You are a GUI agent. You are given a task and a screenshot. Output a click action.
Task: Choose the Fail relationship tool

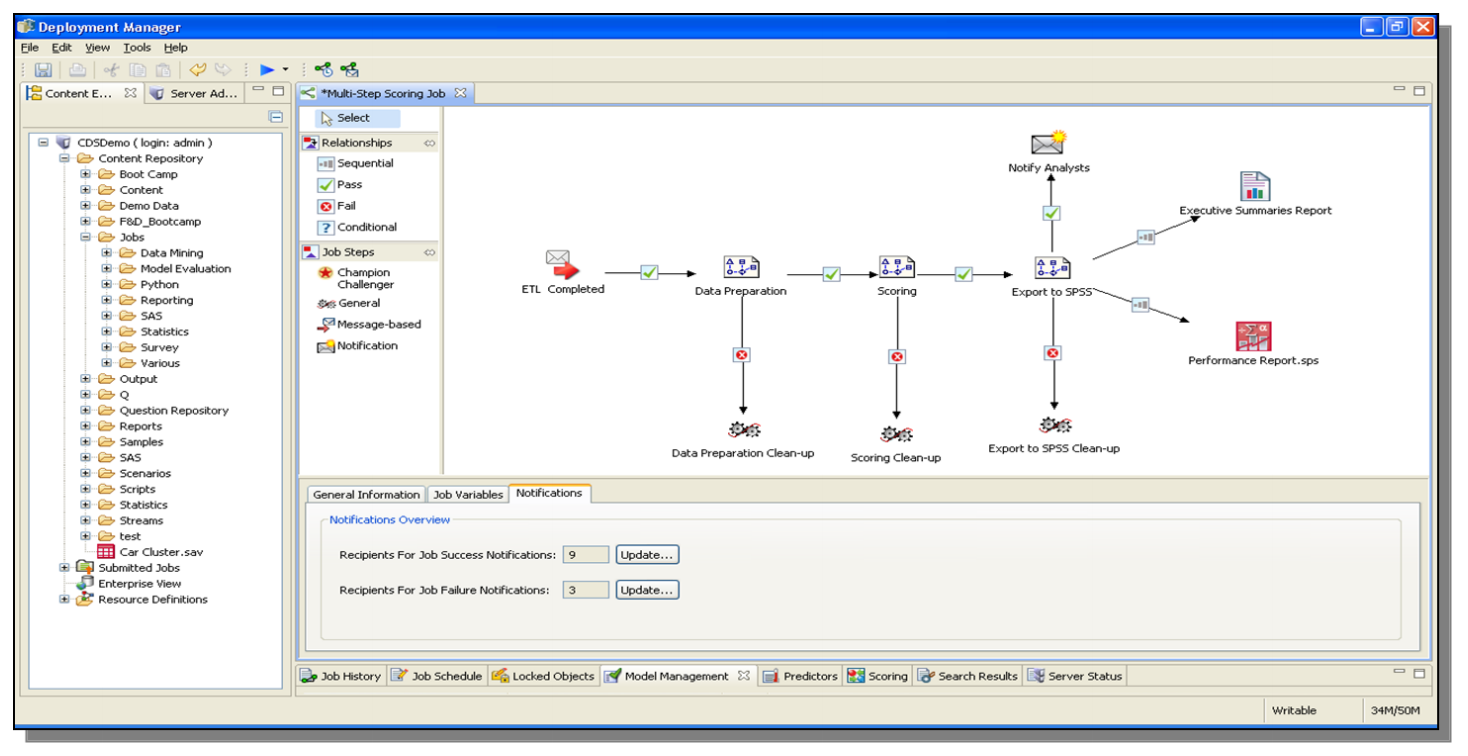click(337, 206)
